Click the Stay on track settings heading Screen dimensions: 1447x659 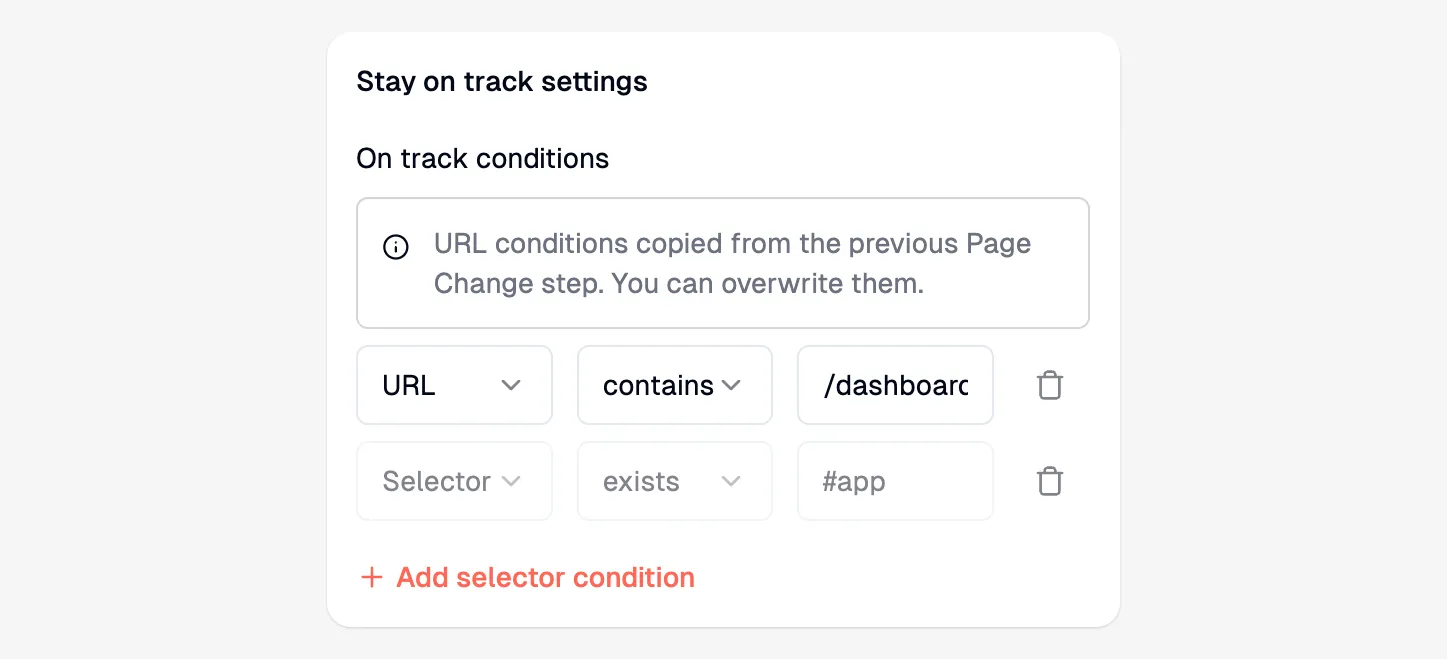501,81
